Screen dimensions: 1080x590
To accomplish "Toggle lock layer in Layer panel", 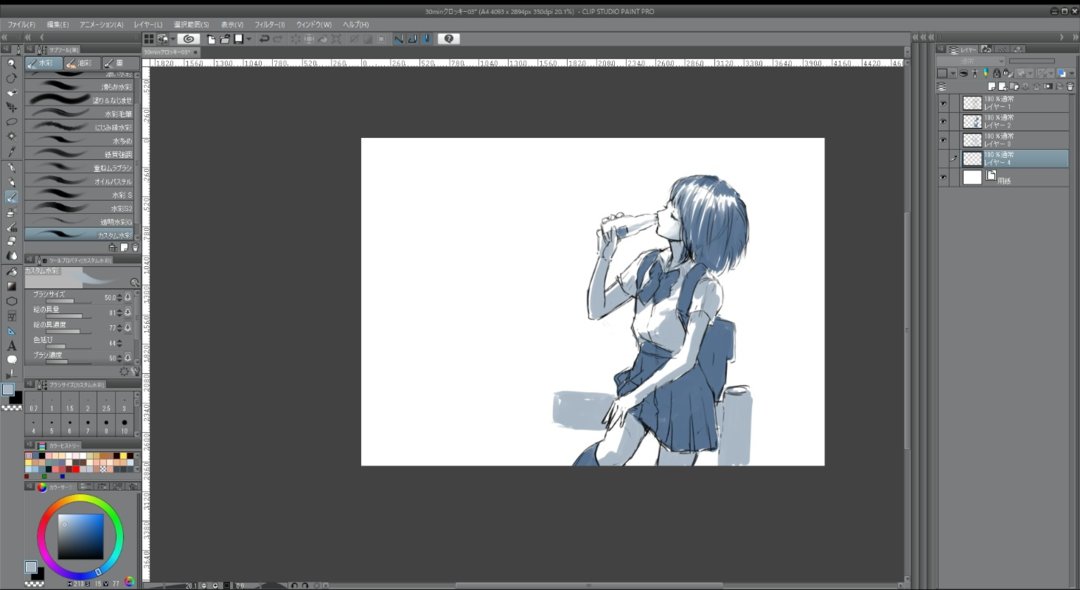I will (997, 73).
